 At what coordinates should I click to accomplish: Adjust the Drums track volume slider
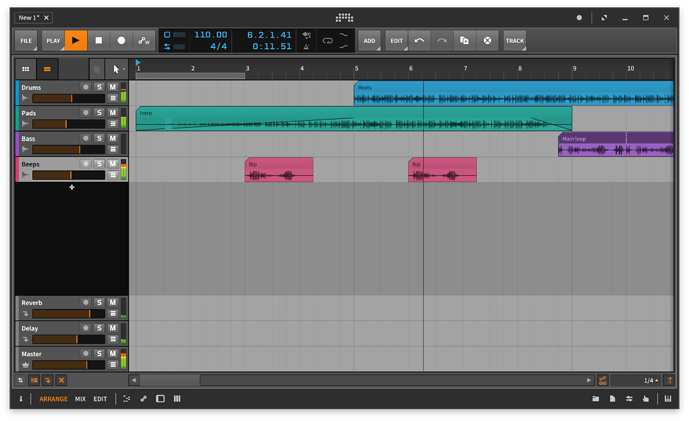(x=69, y=98)
